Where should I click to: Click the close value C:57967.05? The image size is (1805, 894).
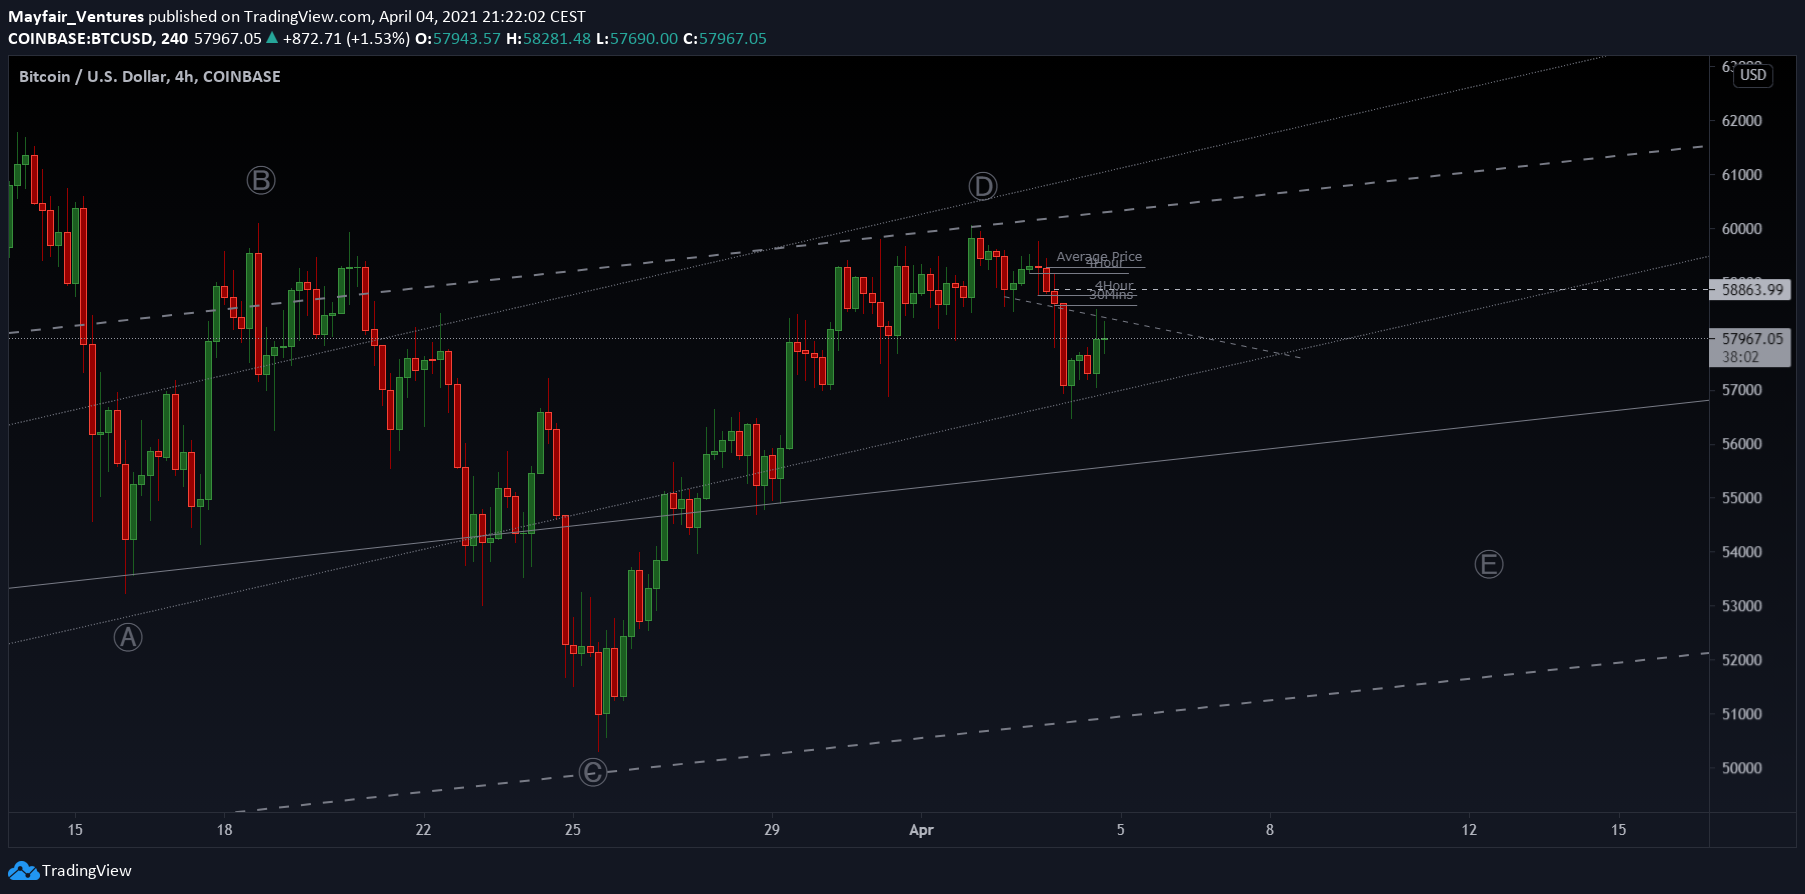pos(725,38)
